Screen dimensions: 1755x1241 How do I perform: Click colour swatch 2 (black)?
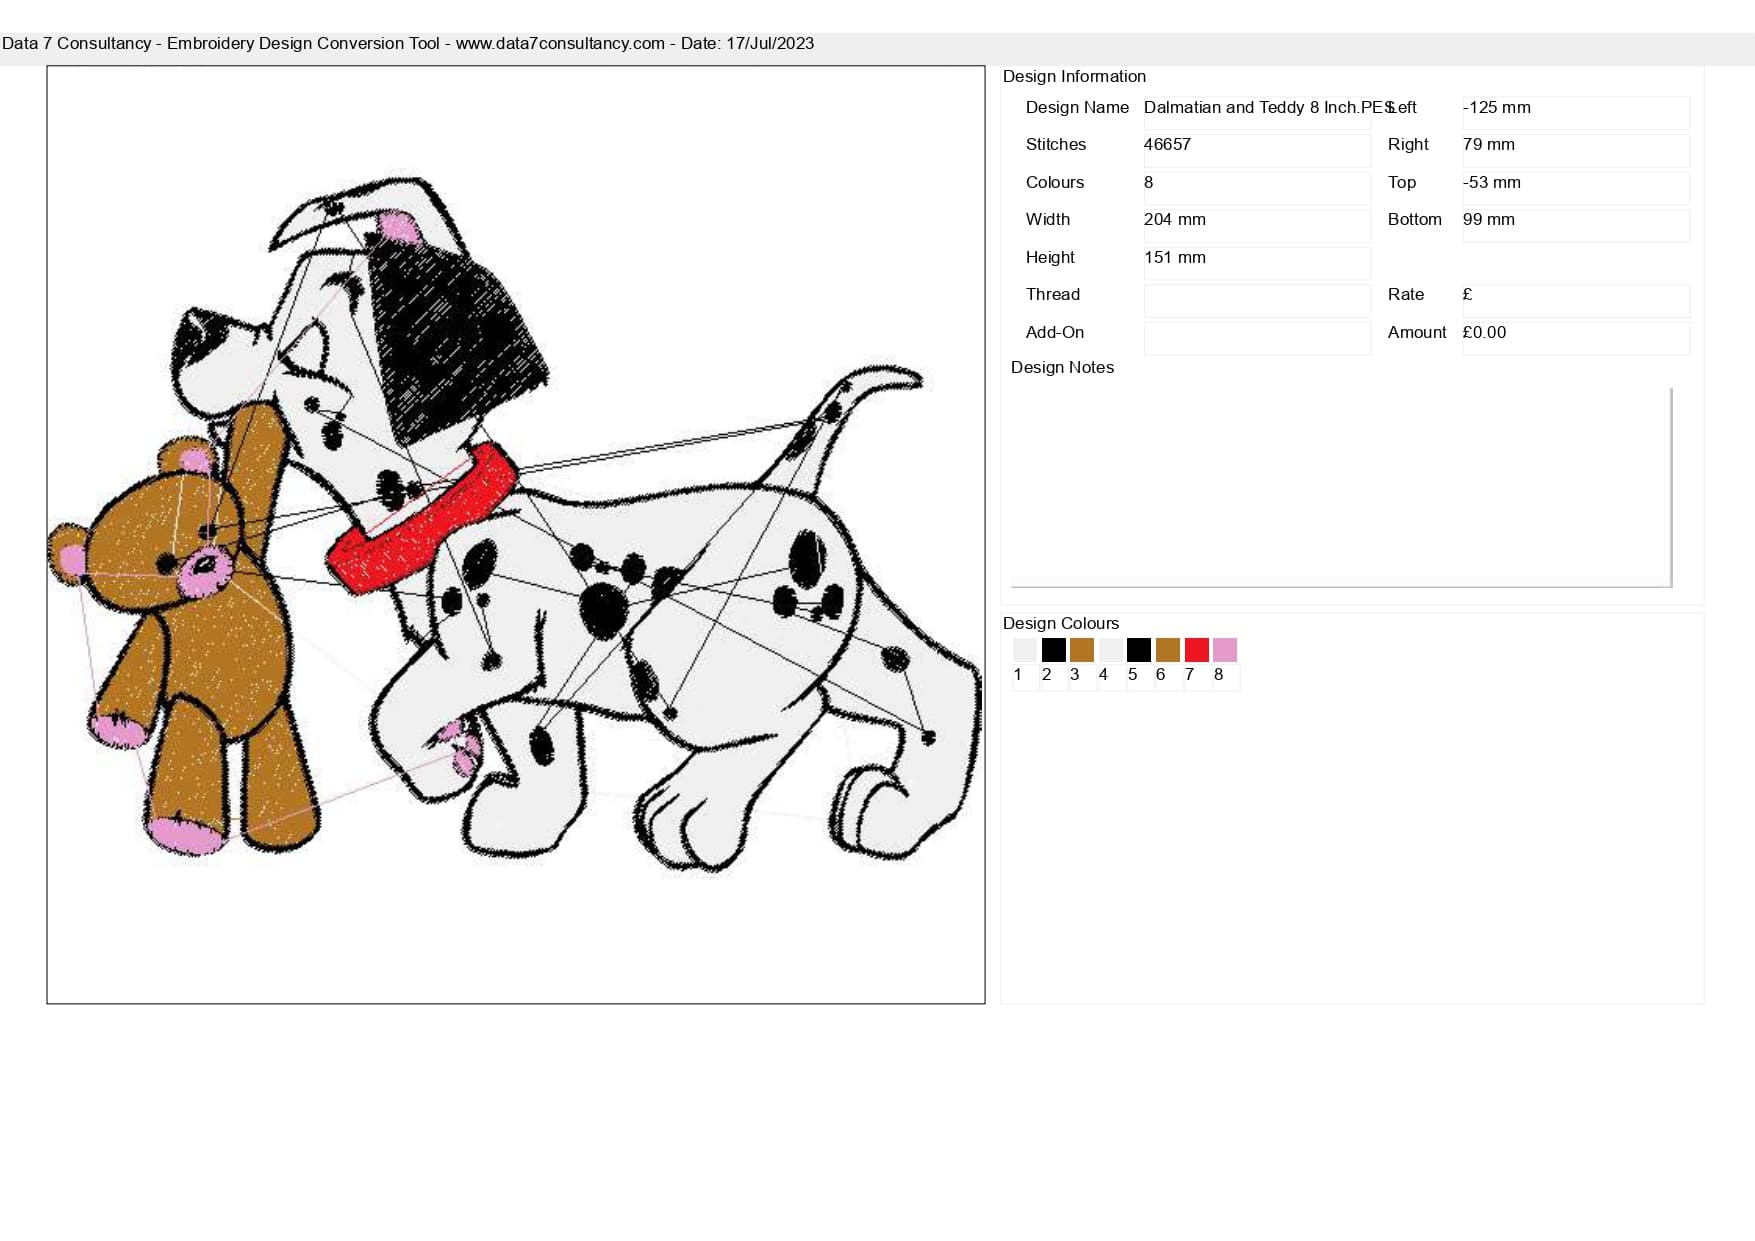point(1053,650)
